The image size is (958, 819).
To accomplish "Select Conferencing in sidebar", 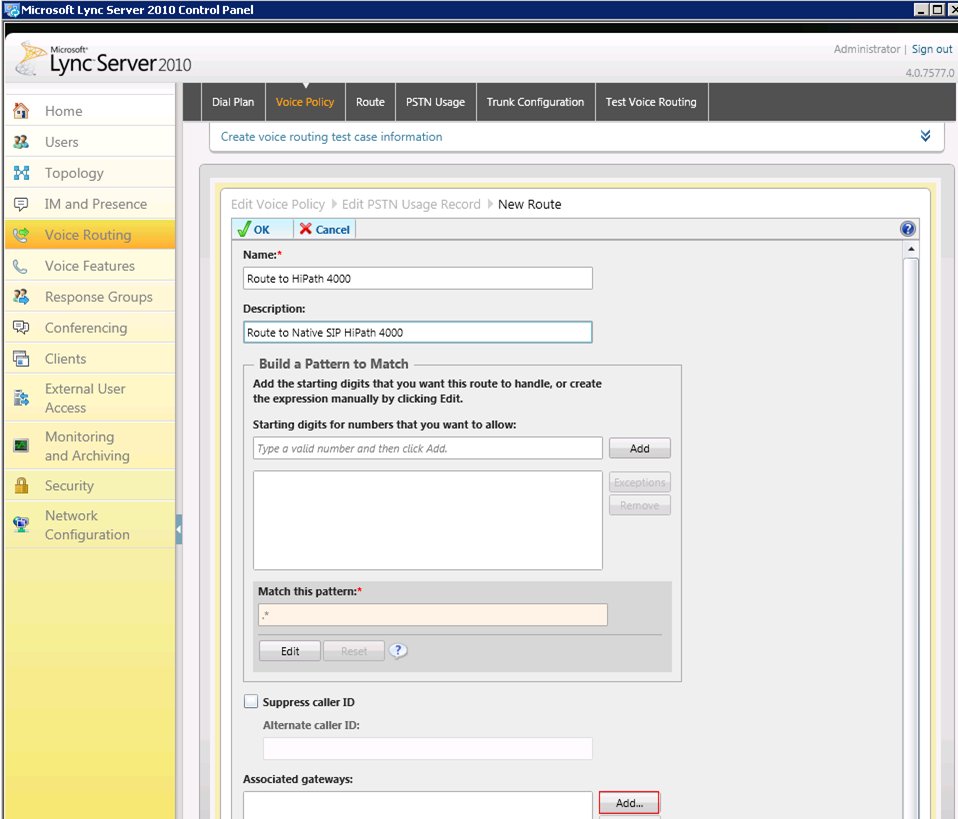I will click(90, 328).
